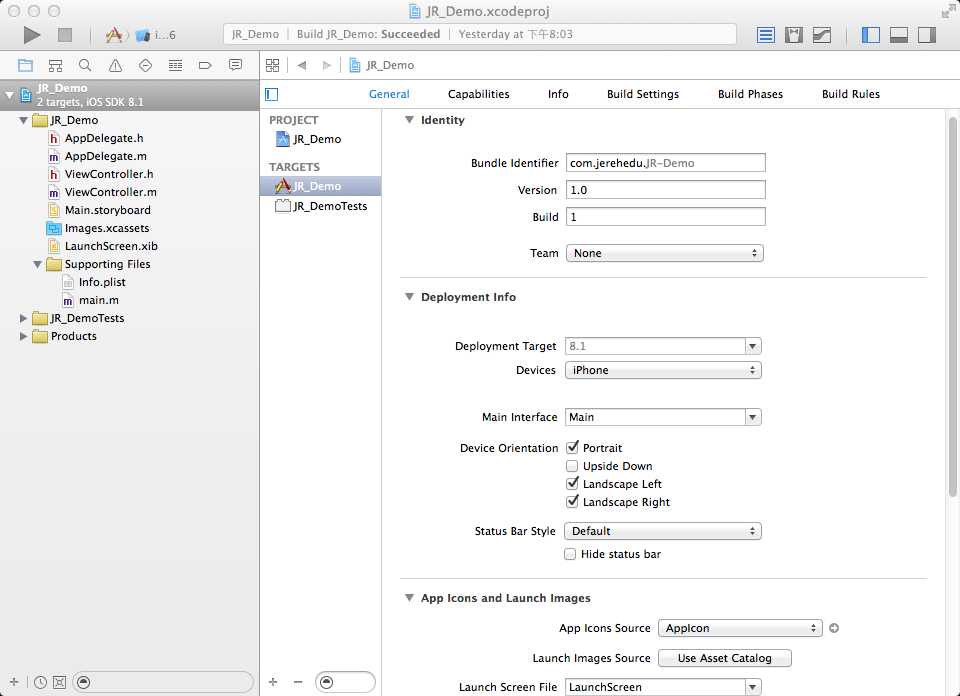
Task: Open the Status Bar Style dropdown
Action: [663, 531]
